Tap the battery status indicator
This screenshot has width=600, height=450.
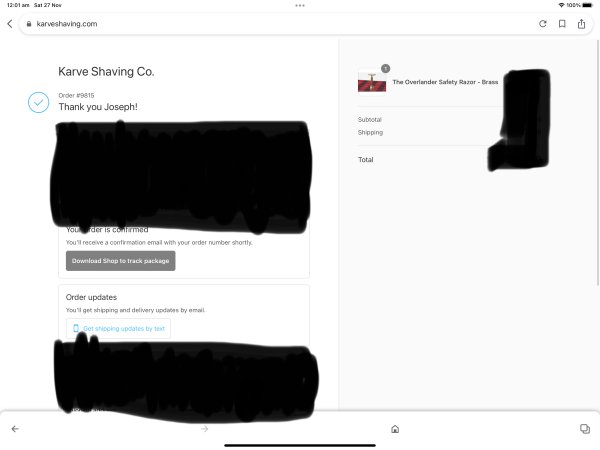coord(587,5)
